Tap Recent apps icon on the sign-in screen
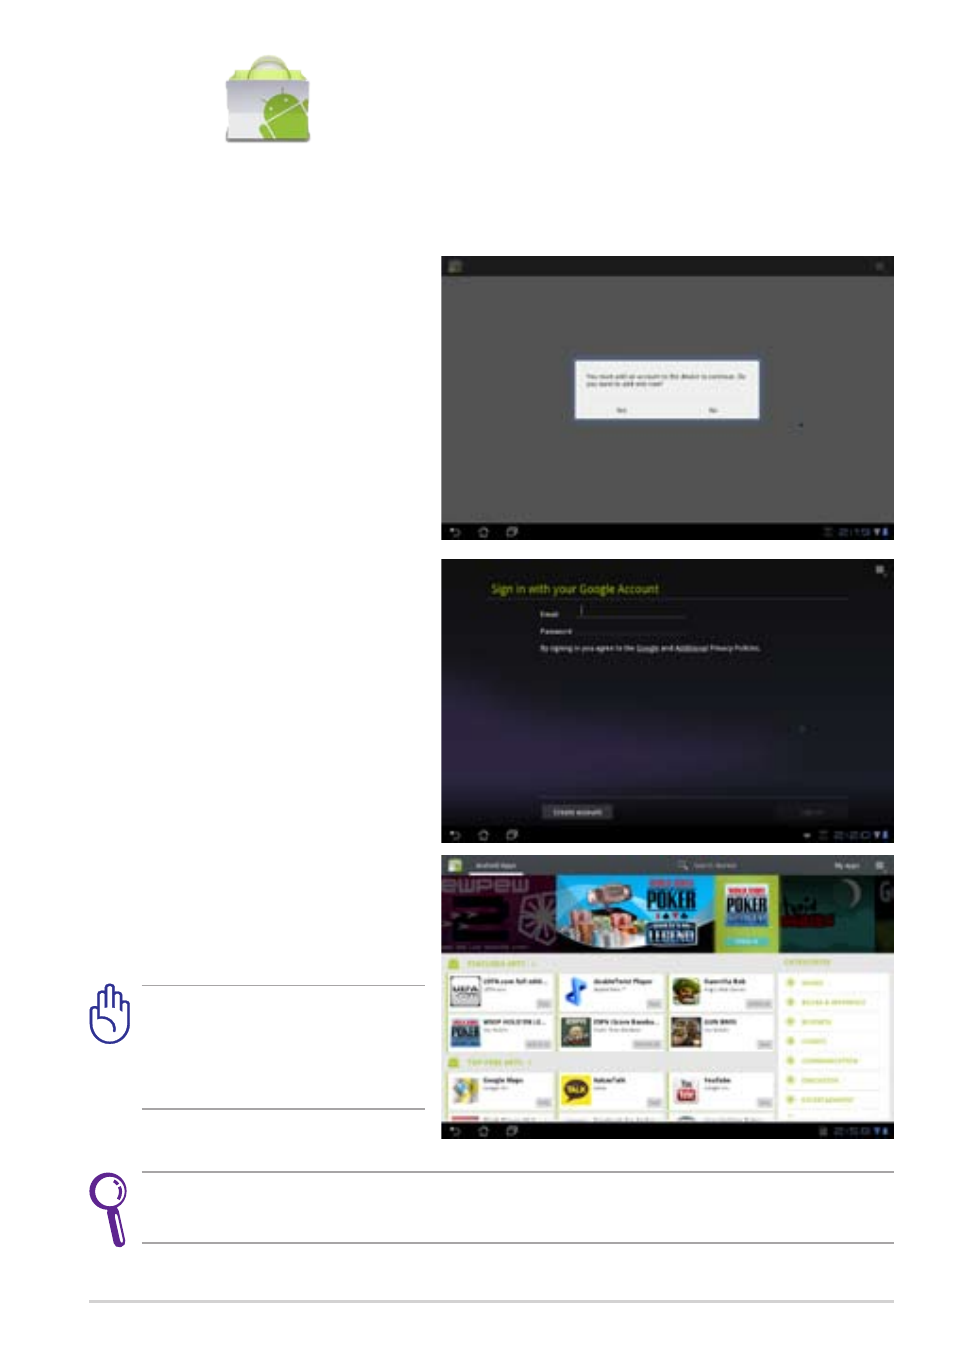The image size is (954, 1356). [x=512, y=835]
